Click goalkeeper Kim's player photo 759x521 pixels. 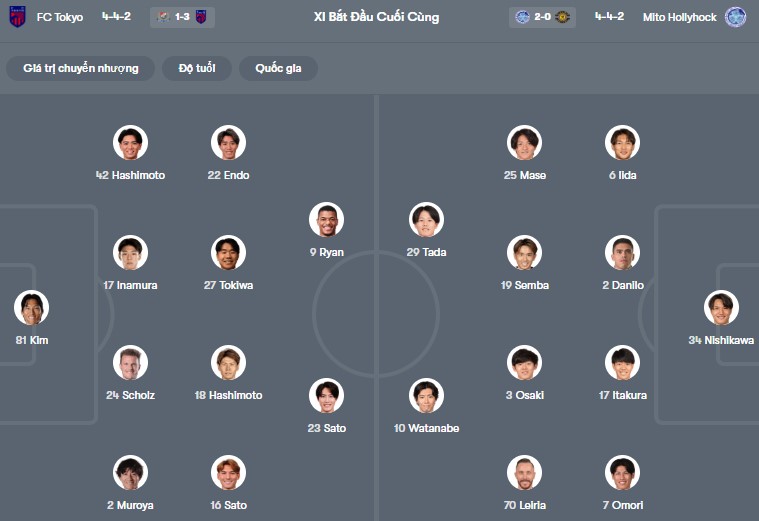pos(31,308)
